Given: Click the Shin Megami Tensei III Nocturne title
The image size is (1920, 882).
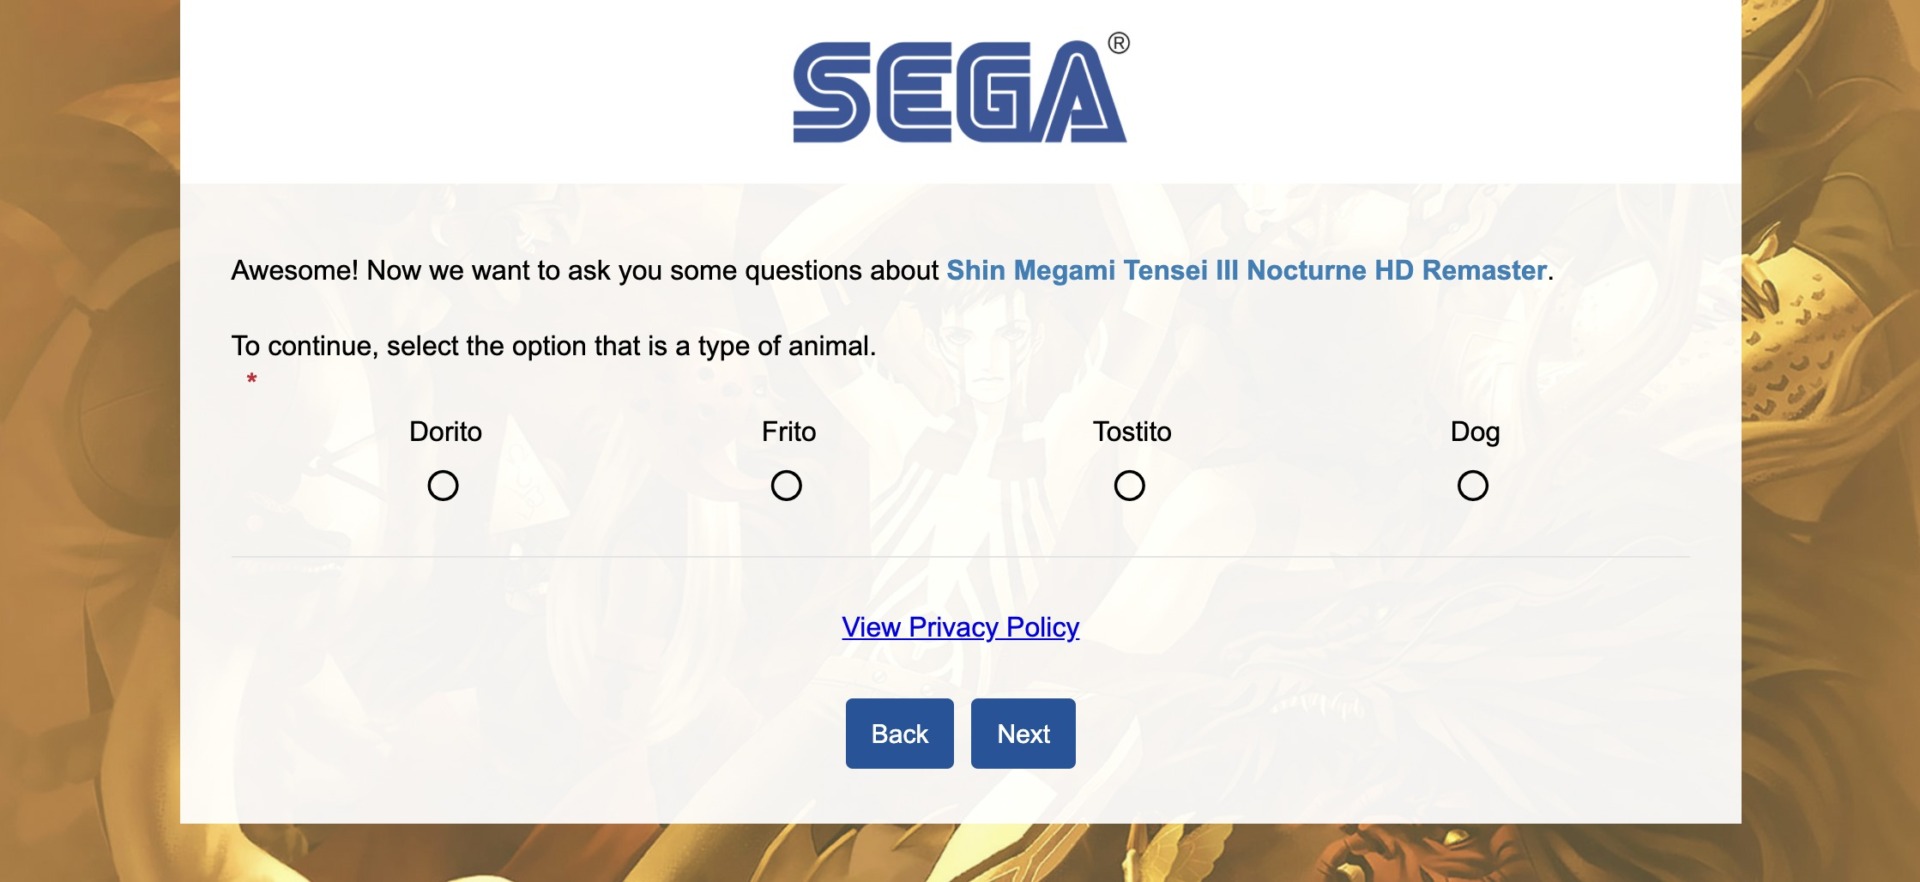Looking at the screenshot, I should (x=1246, y=271).
